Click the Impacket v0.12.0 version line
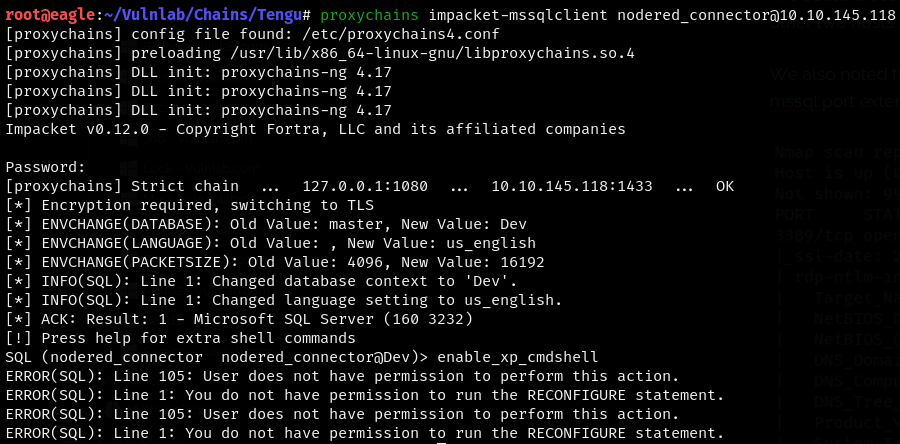The width and height of the screenshot is (900, 444). (315, 129)
